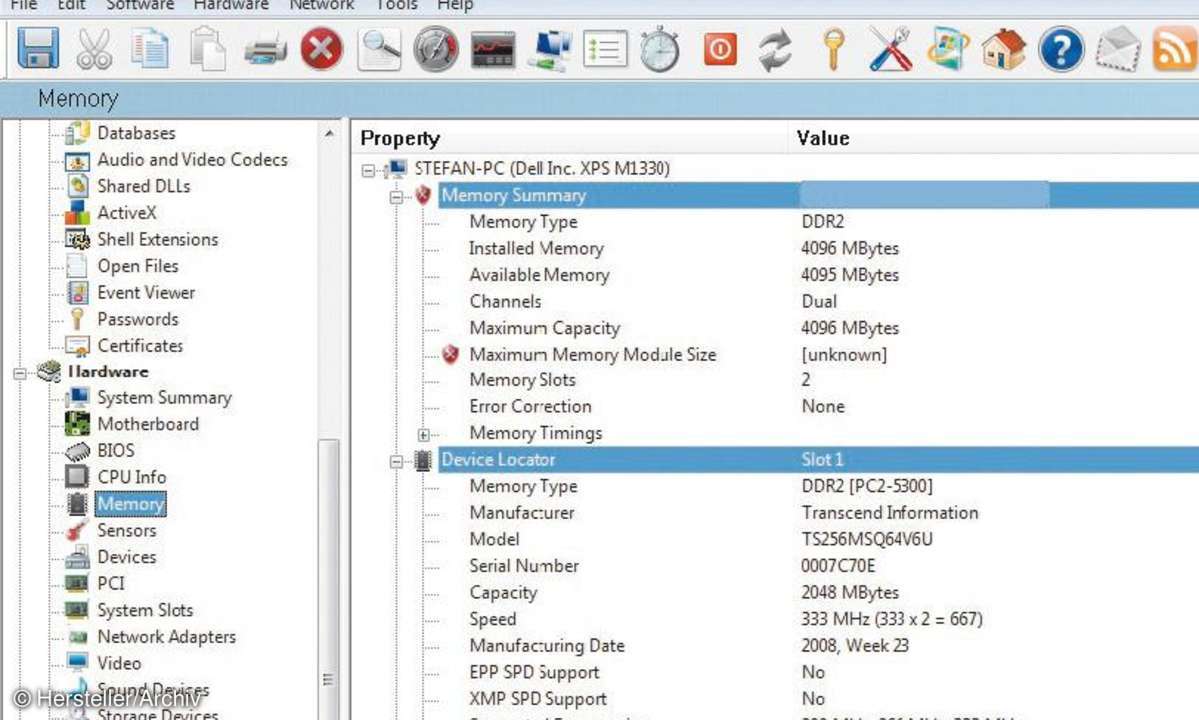Open the Network menu

coord(322,5)
